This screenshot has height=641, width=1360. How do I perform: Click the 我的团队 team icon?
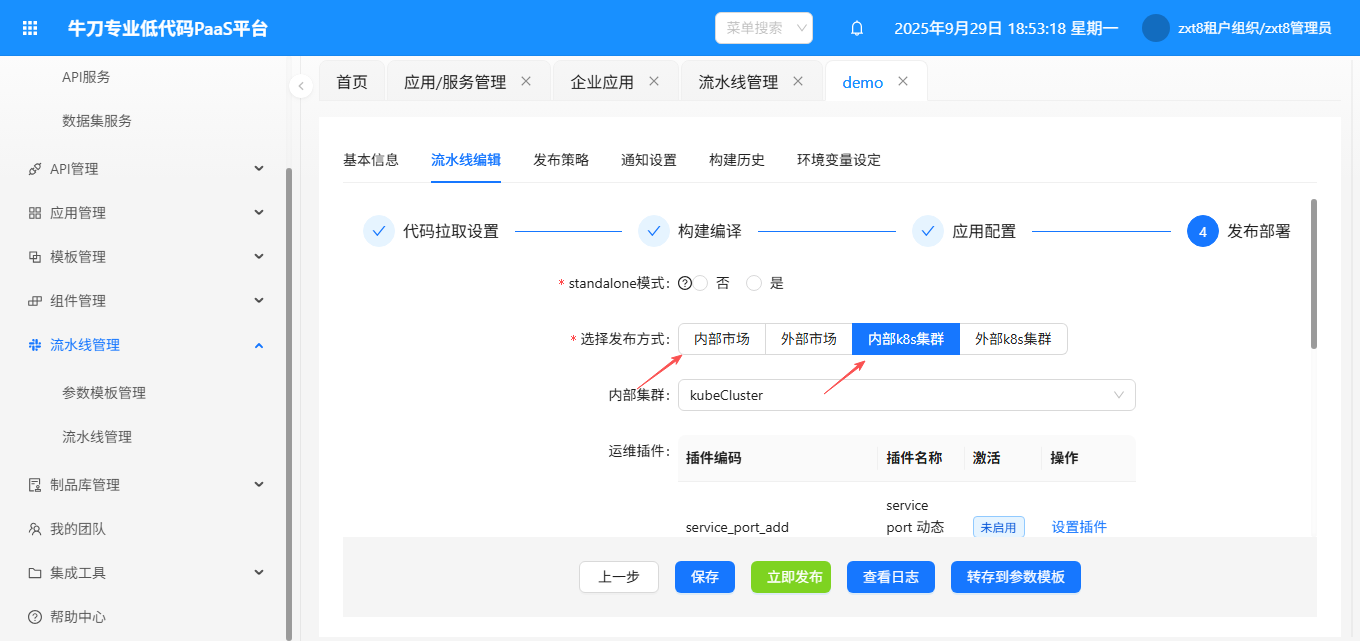point(35,529)
